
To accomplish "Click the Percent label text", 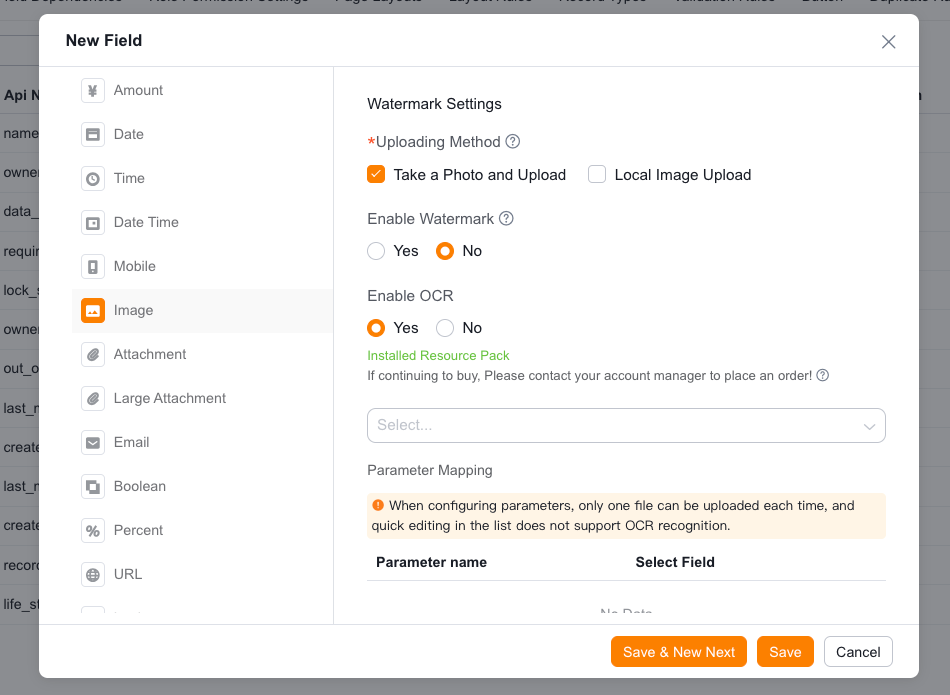I will click(x=138, y=530).
